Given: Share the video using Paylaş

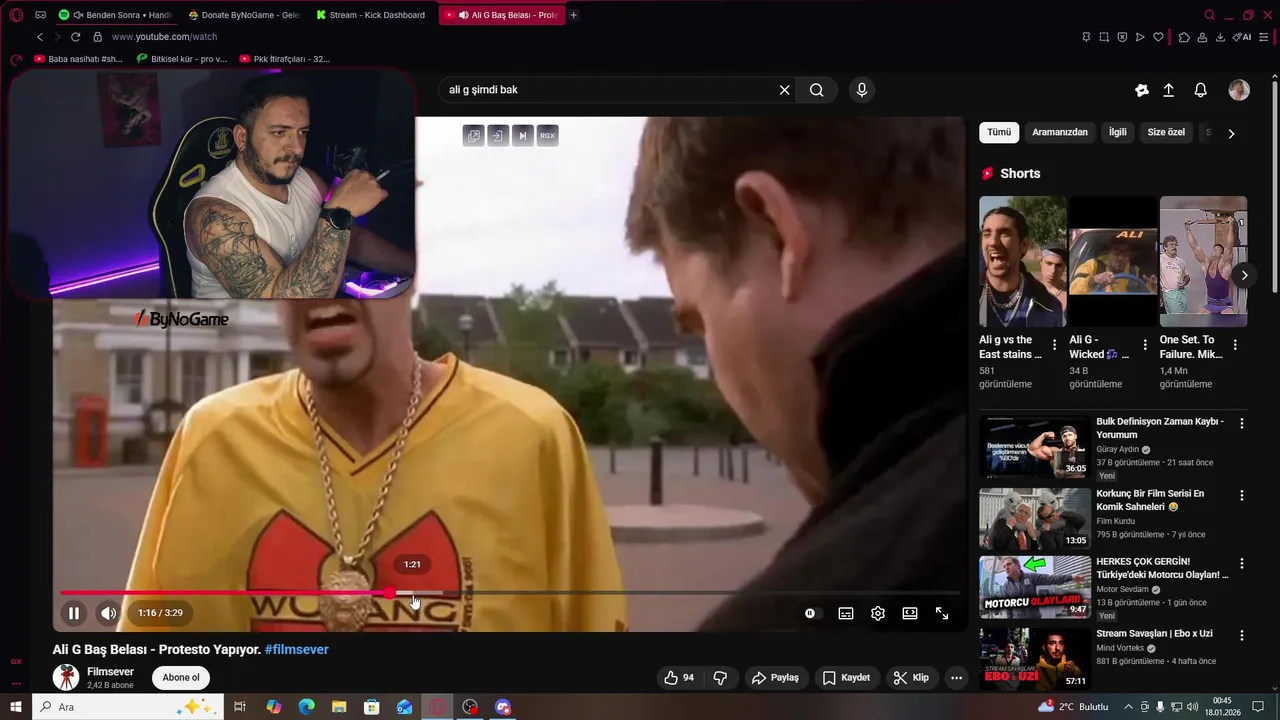Looking at the screenshot, I should click(x=776, y=678).
